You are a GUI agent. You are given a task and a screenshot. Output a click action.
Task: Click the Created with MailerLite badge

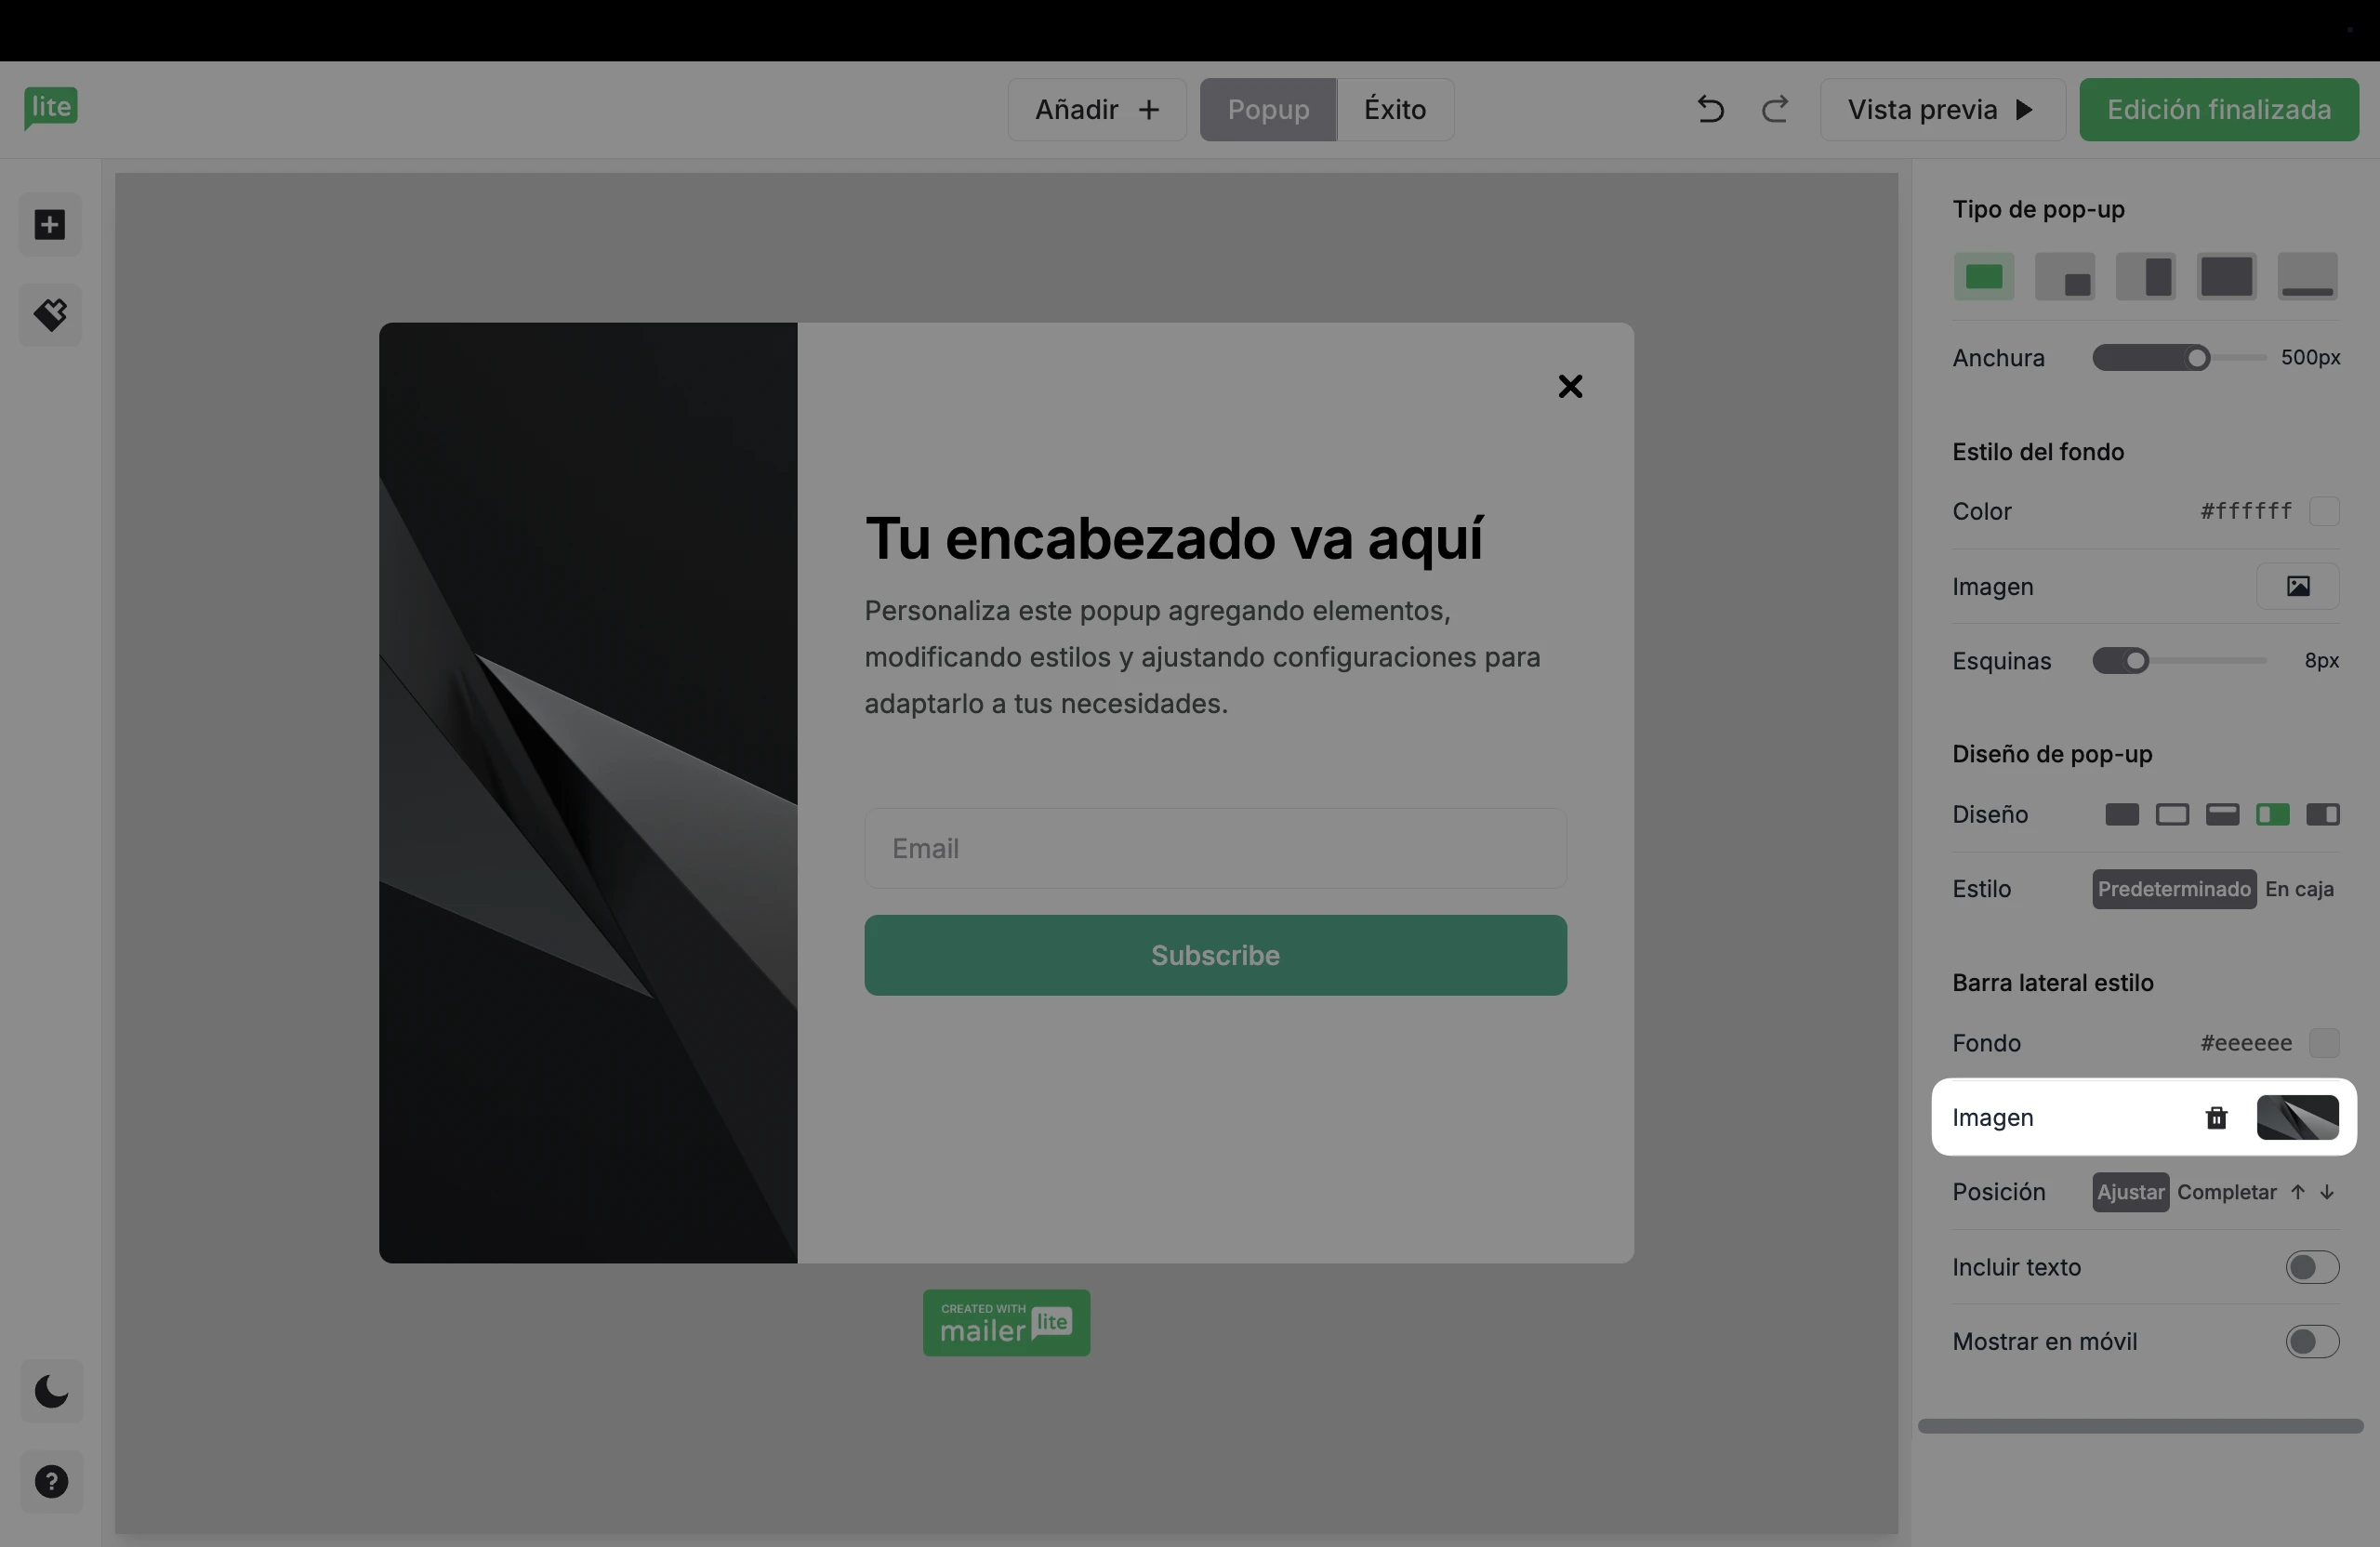[x=1006, y=1323]
